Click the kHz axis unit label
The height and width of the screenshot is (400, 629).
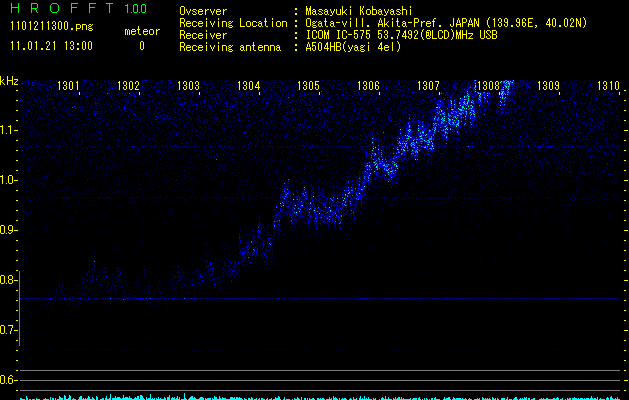[9, 81]
